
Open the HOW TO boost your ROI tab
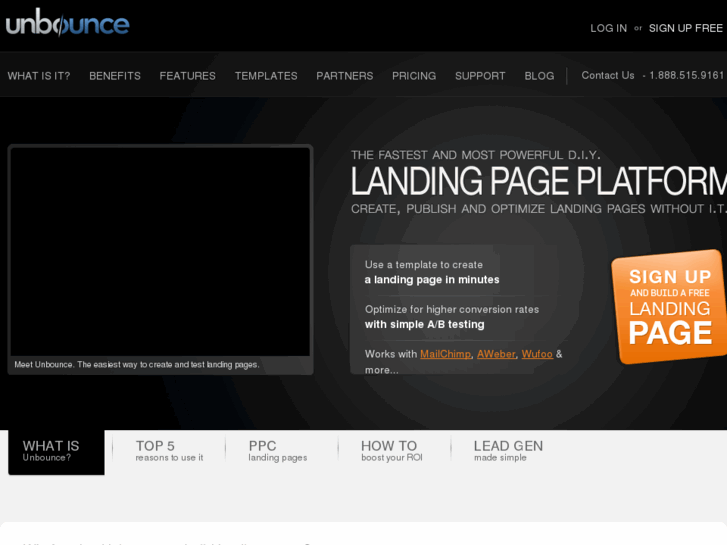(x=392, y=451)
